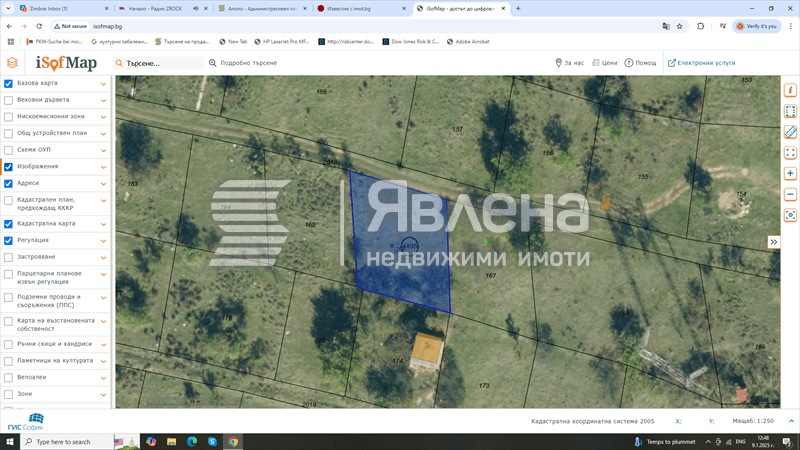Toggle the orange layers panel icon

click(x=12, y=63)
